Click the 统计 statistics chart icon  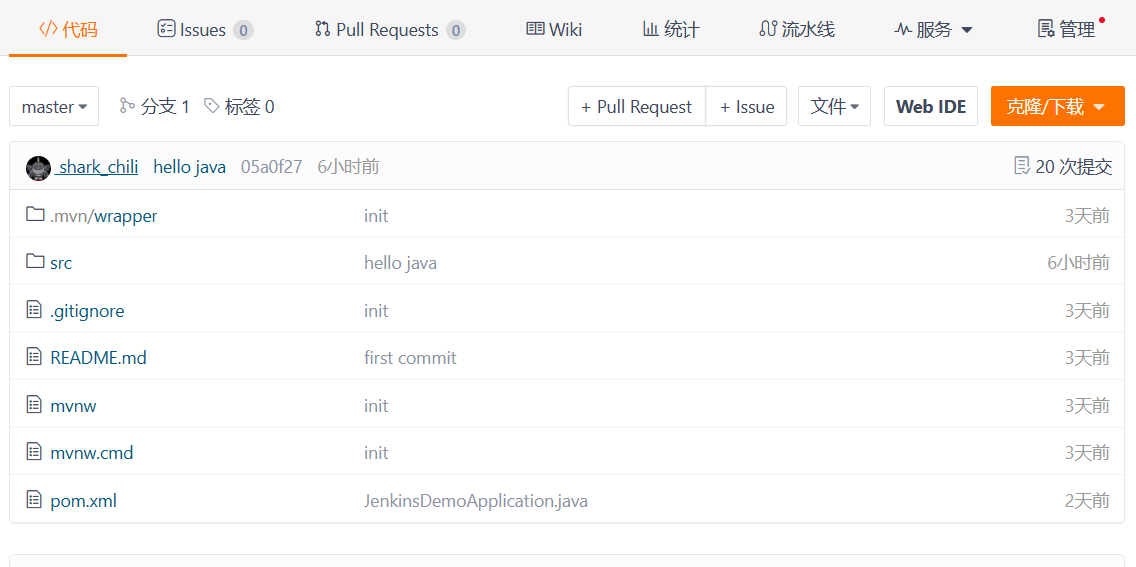click(651, 29)
